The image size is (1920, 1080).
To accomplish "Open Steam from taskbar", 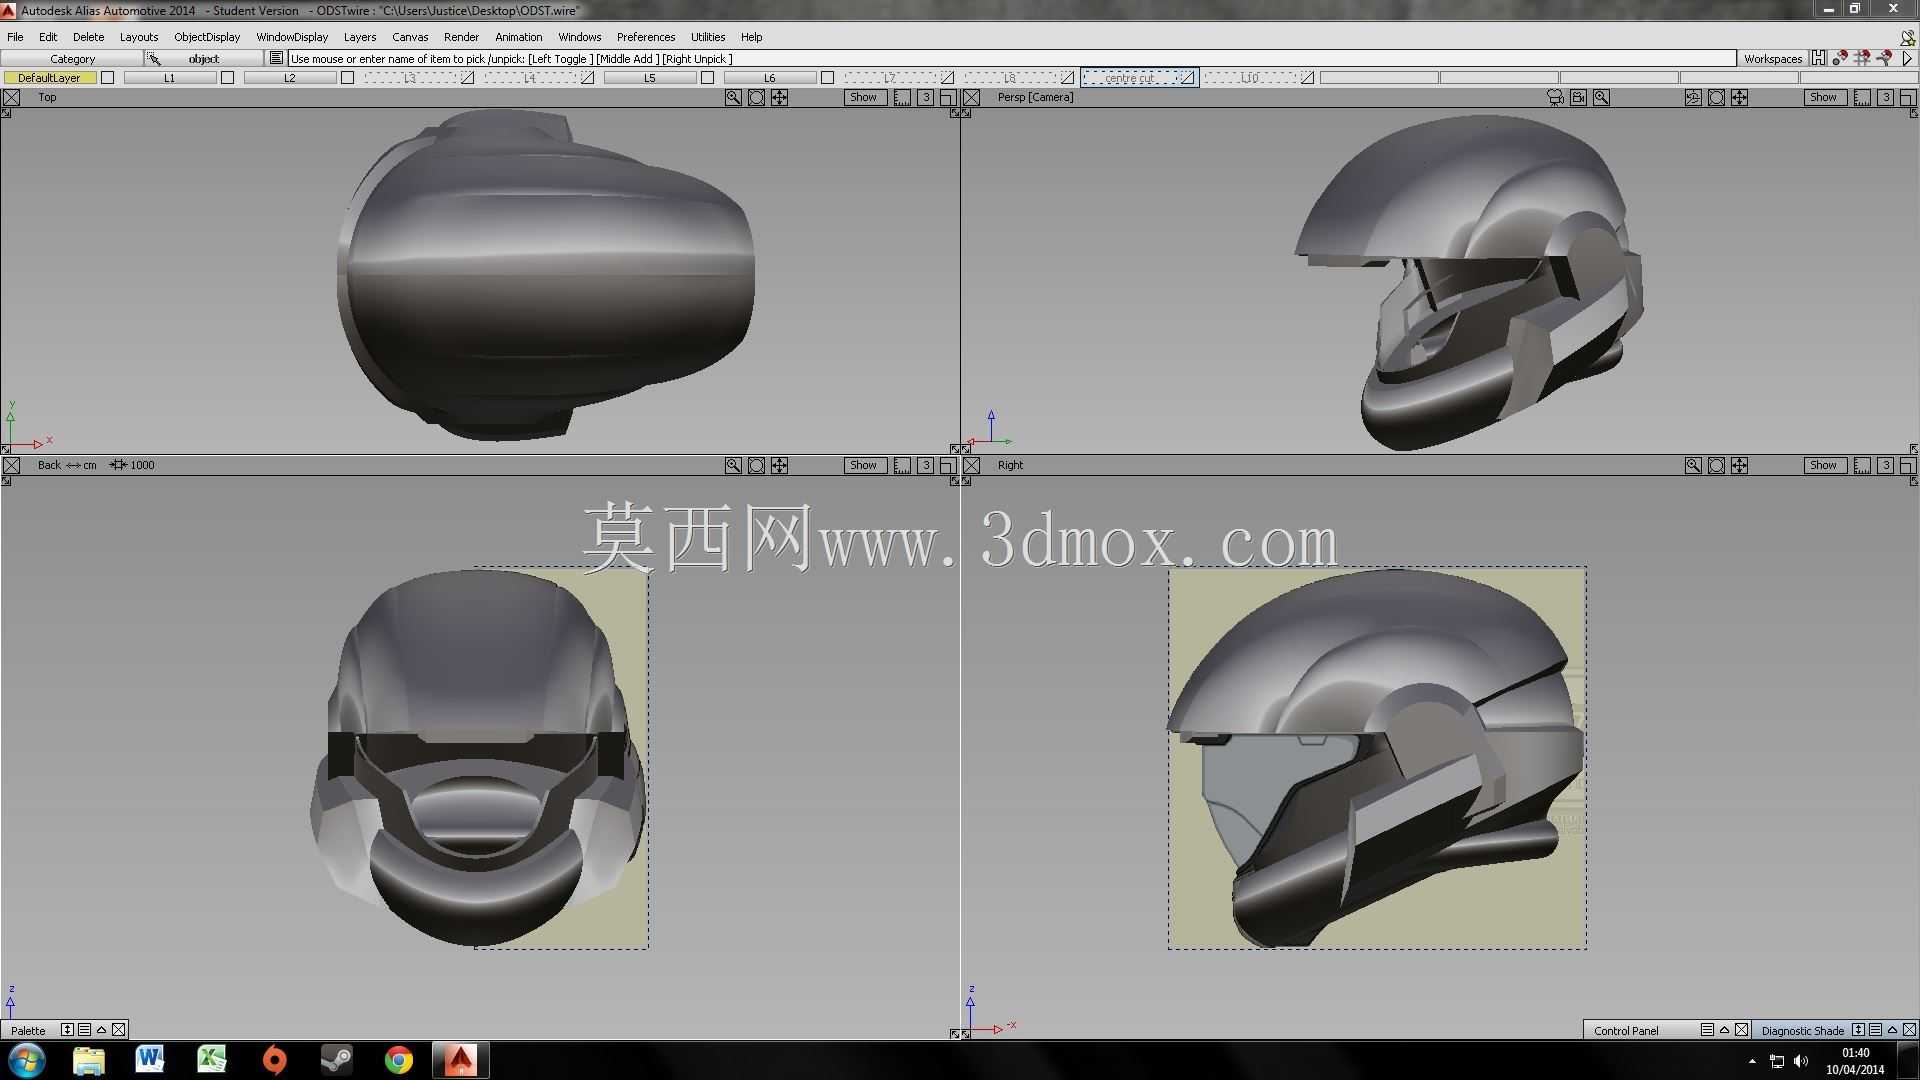I will point(336,1060).
